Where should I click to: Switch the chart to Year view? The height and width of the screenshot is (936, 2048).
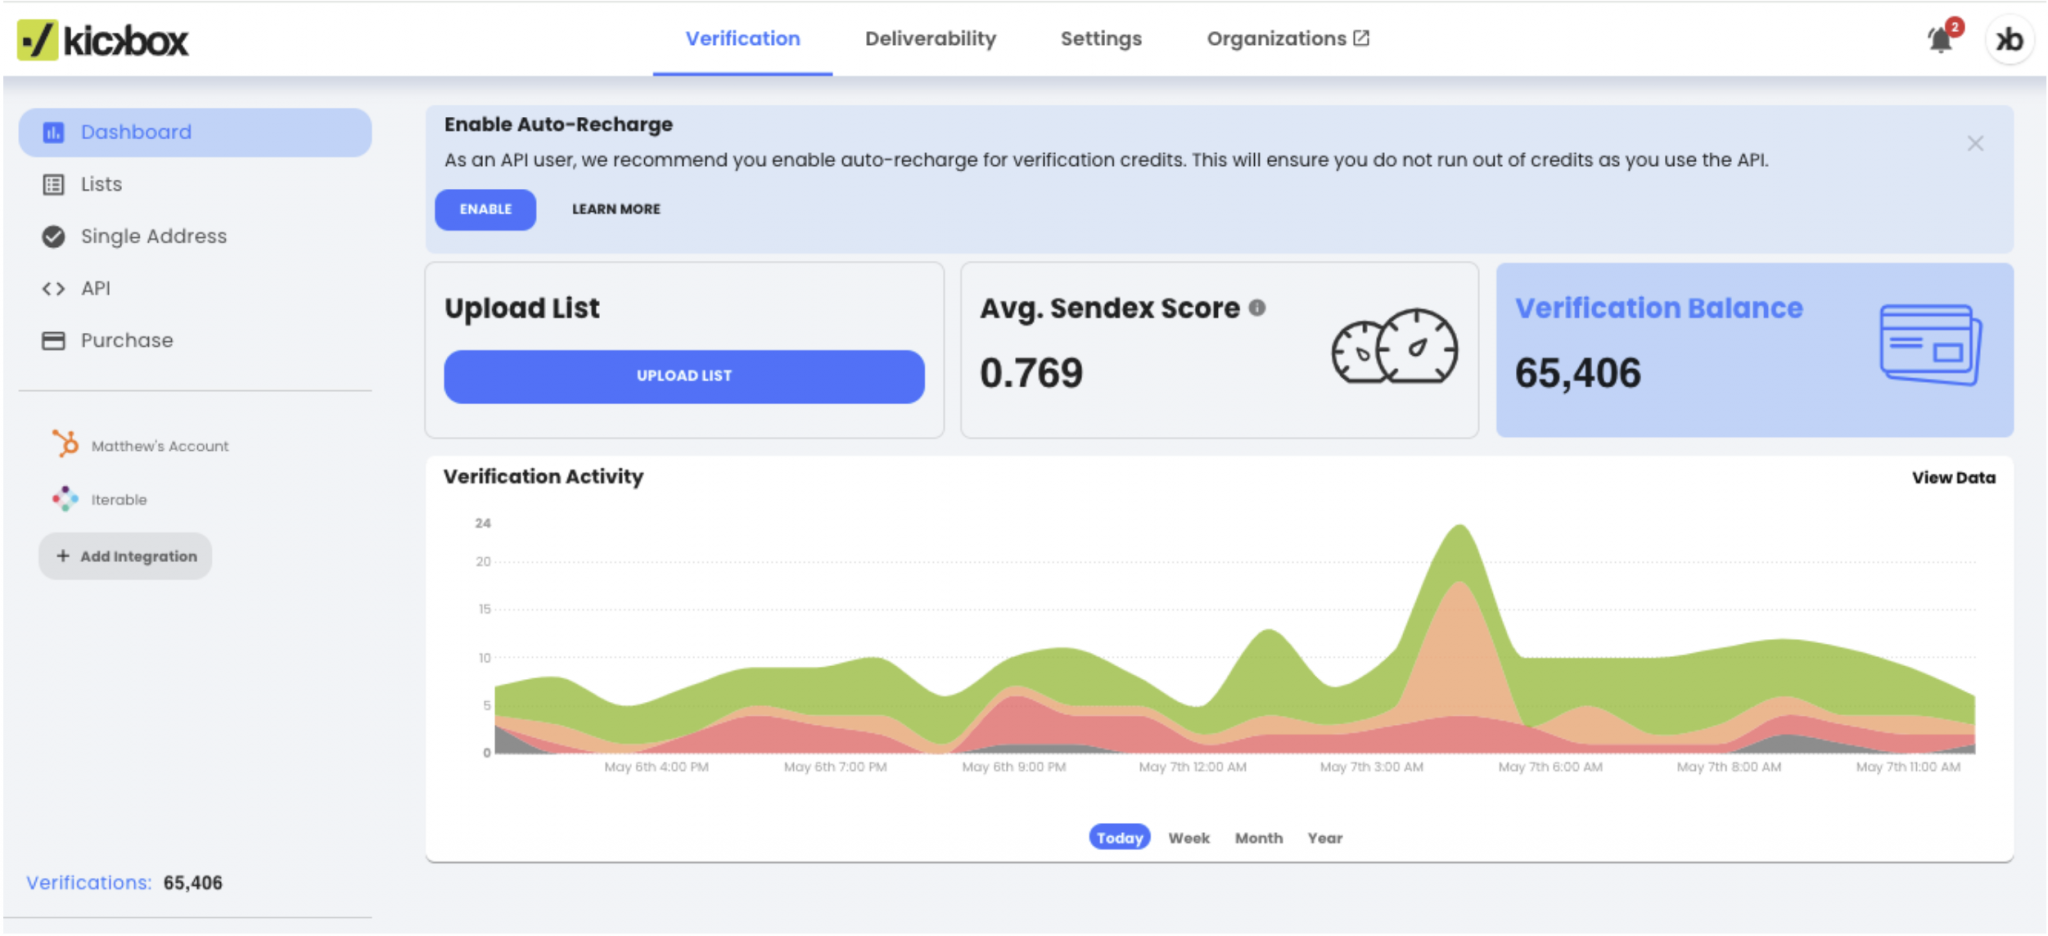[1325, 837]
